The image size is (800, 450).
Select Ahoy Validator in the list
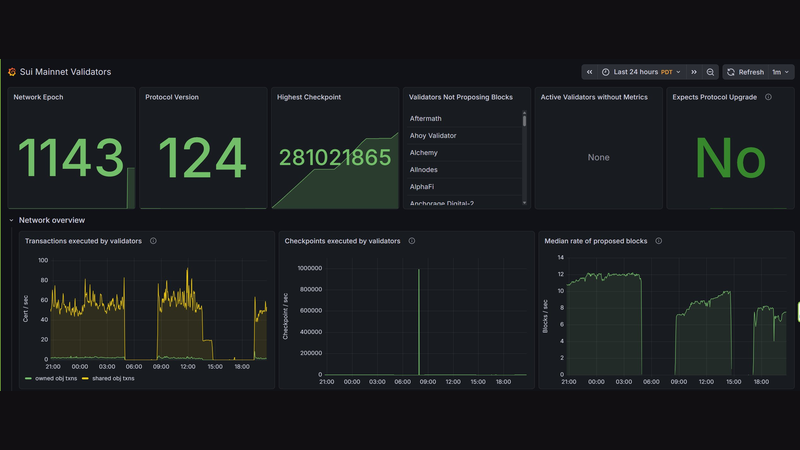coord(433,136)
